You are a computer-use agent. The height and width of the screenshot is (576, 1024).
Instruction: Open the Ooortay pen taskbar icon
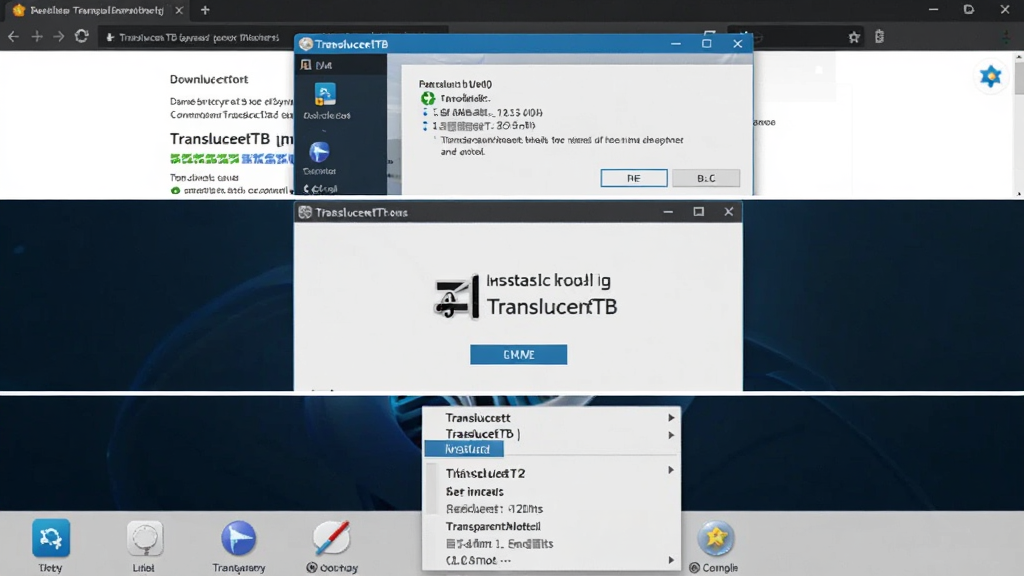click(x=332, y=538)
